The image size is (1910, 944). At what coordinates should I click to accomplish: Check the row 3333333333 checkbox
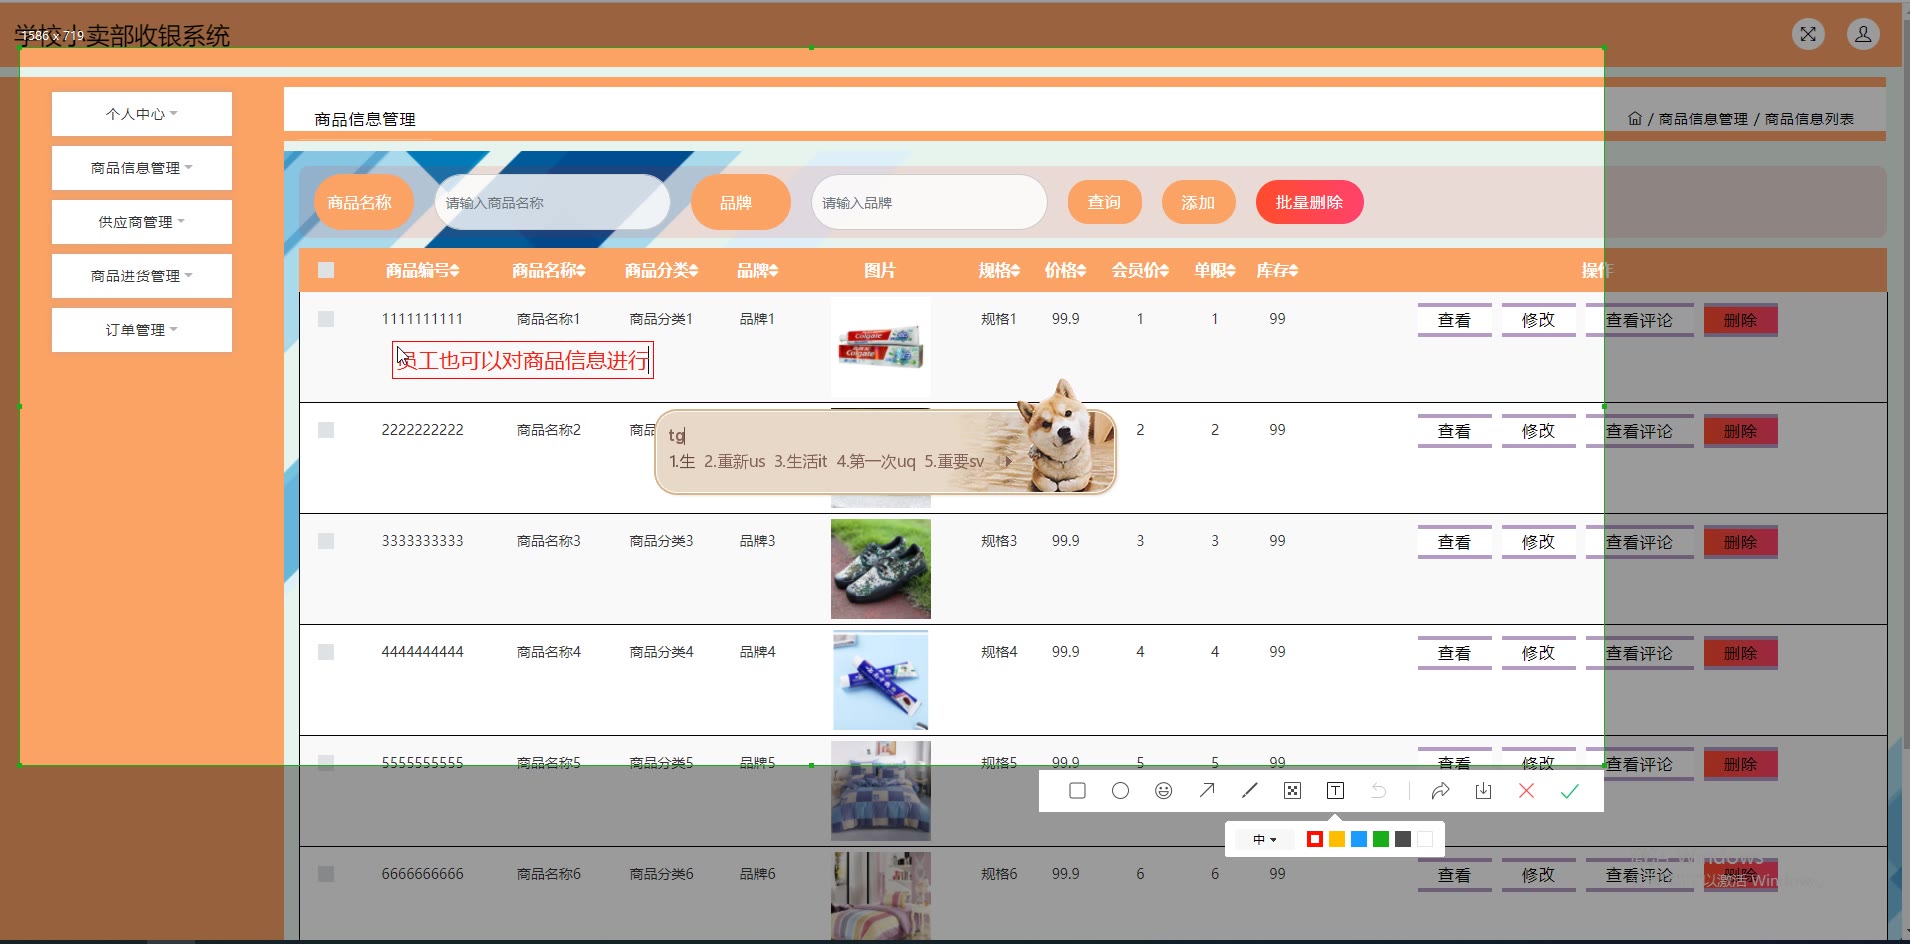point(326,541)
